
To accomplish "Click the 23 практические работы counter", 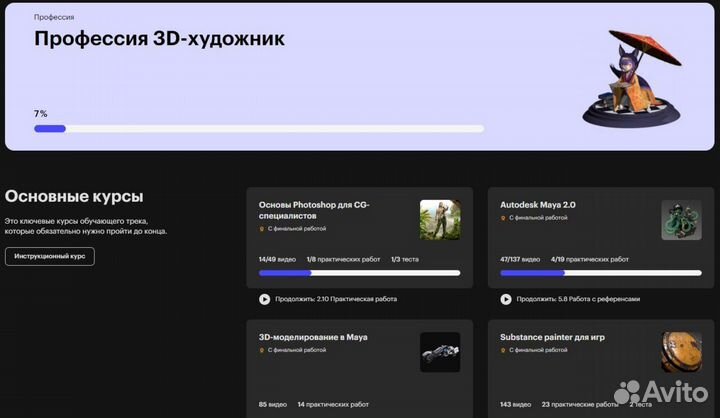I will point(580,404).
